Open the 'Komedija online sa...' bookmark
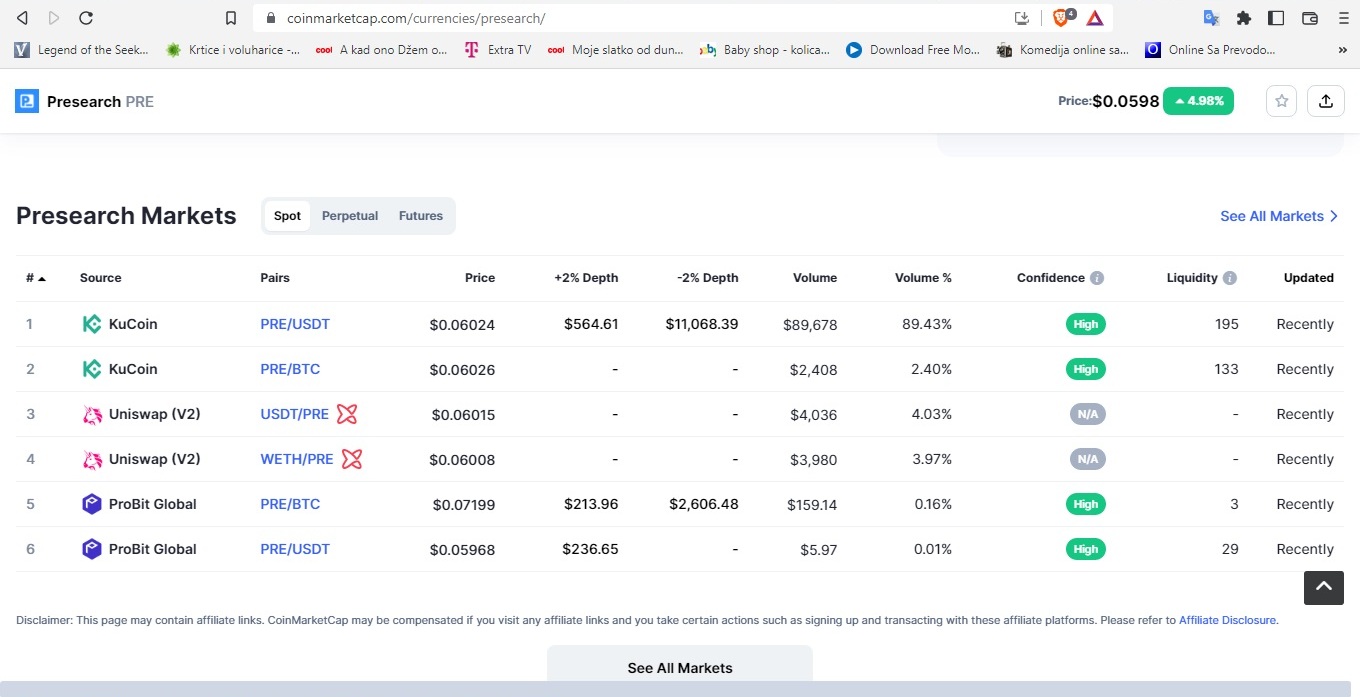 [1063, 49]
